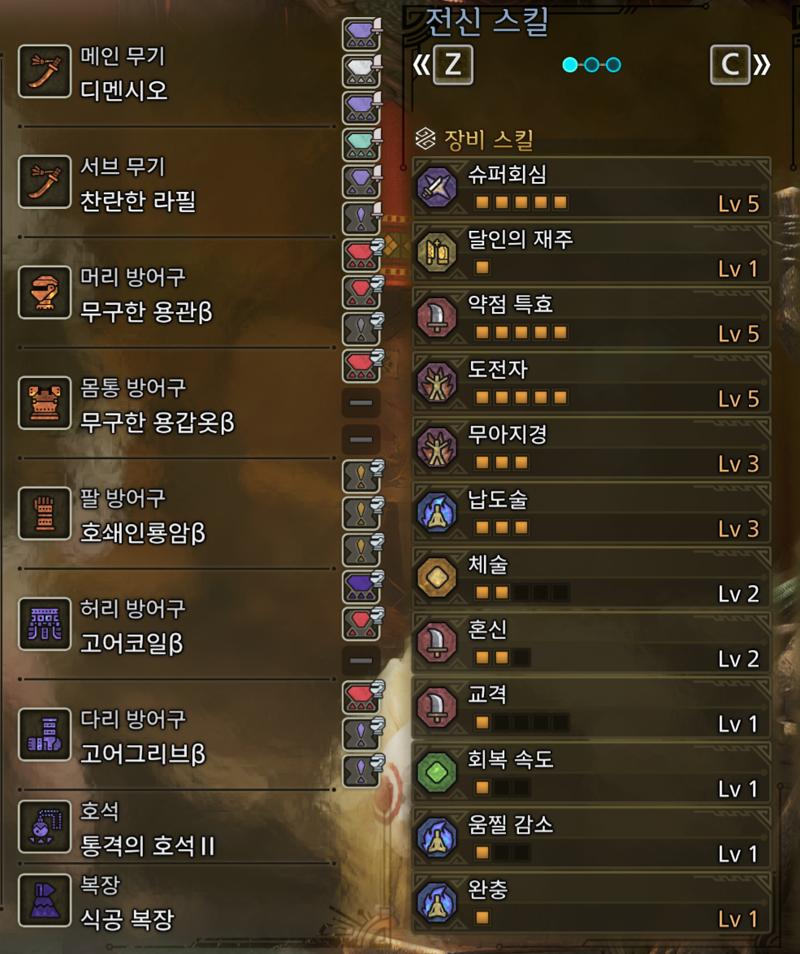Click the leg armor 고어그리브β icon

[x=44, y=734]
